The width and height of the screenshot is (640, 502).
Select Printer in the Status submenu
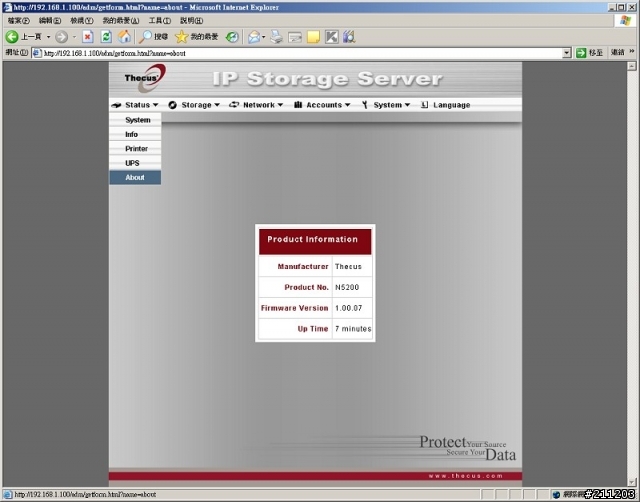(x=135, y=149)
